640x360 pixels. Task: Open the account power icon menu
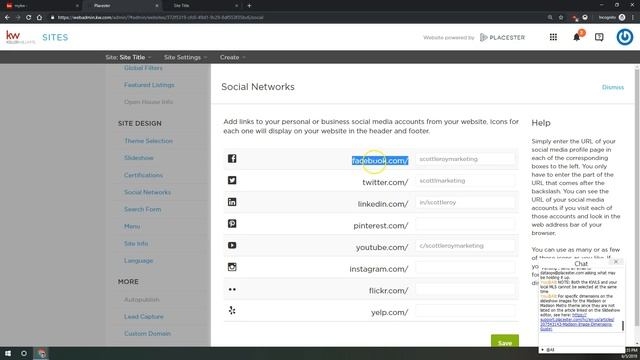(x=624, y=37)
